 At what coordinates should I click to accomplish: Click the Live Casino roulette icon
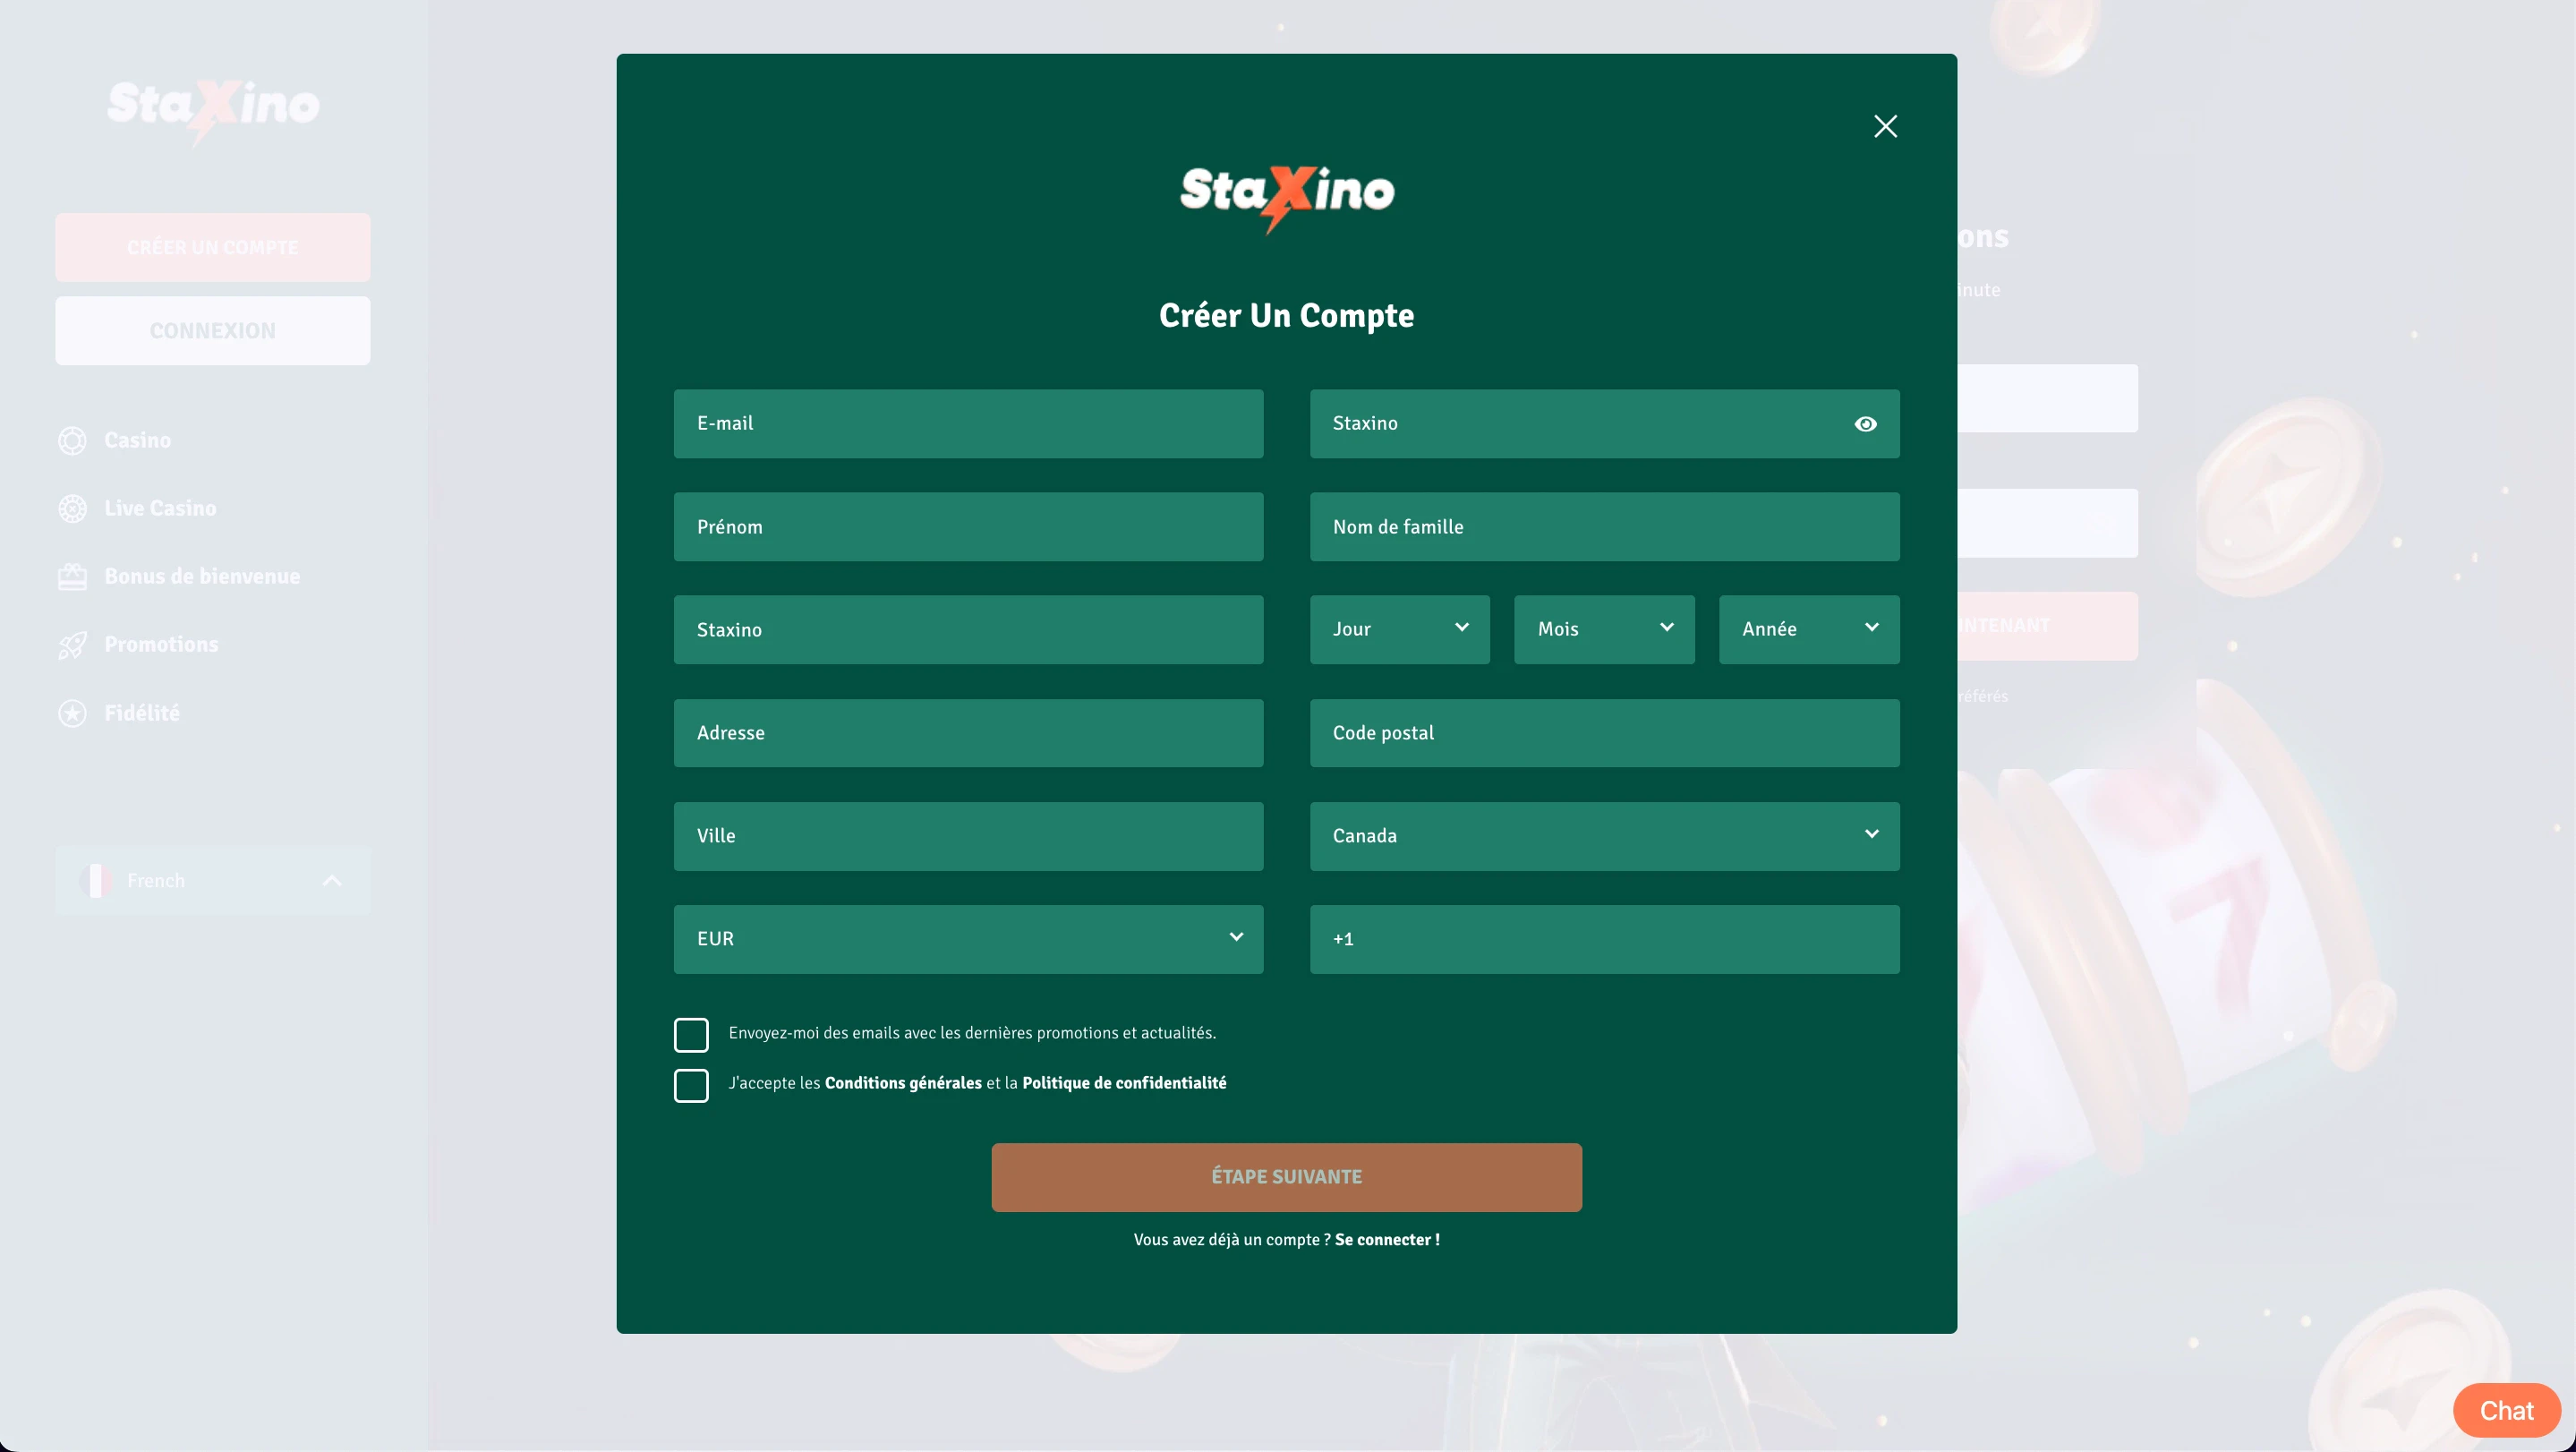[72, 509]
